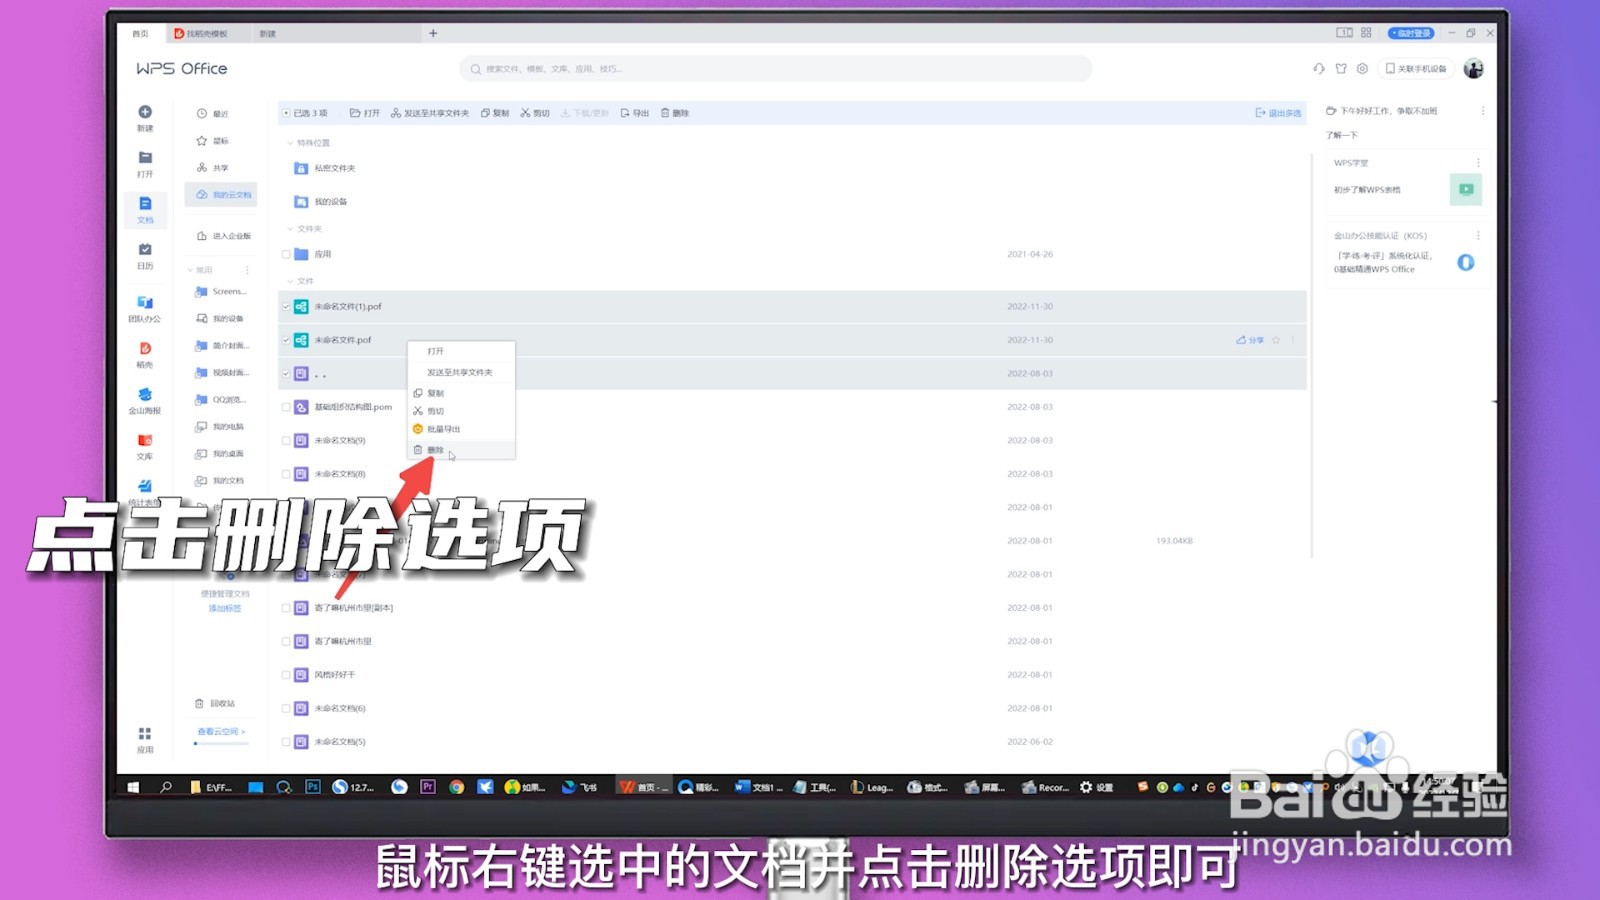Click the 添加标签 link
Screen dimensions: 1600x900
(225, 608)
